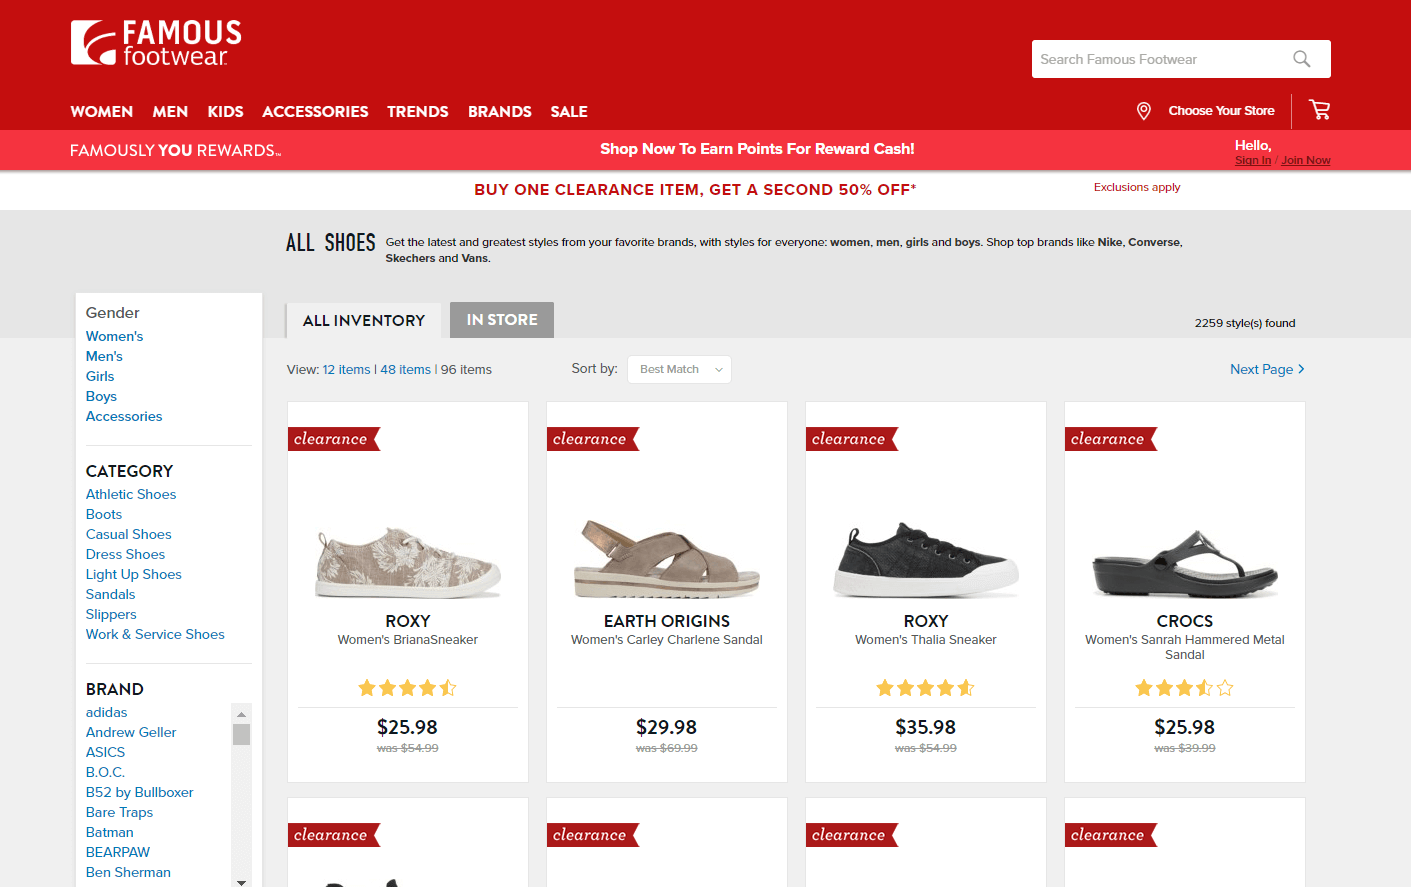Click clearance tag on Crocs Sanrah Sandal
1411x887 pixels.
1112,439
